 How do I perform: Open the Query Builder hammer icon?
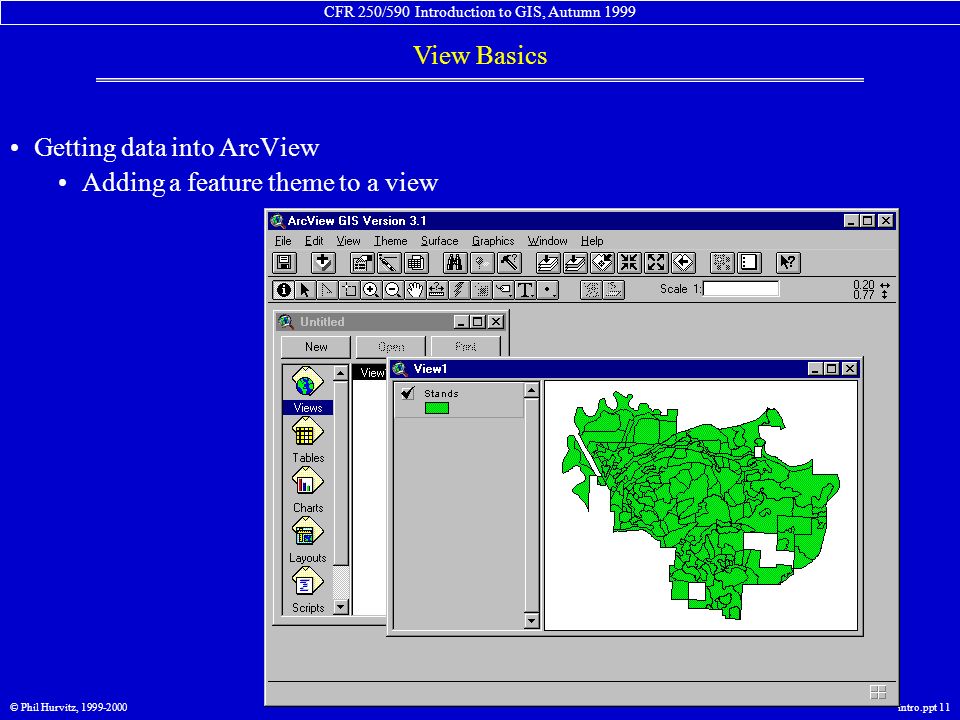509,263
